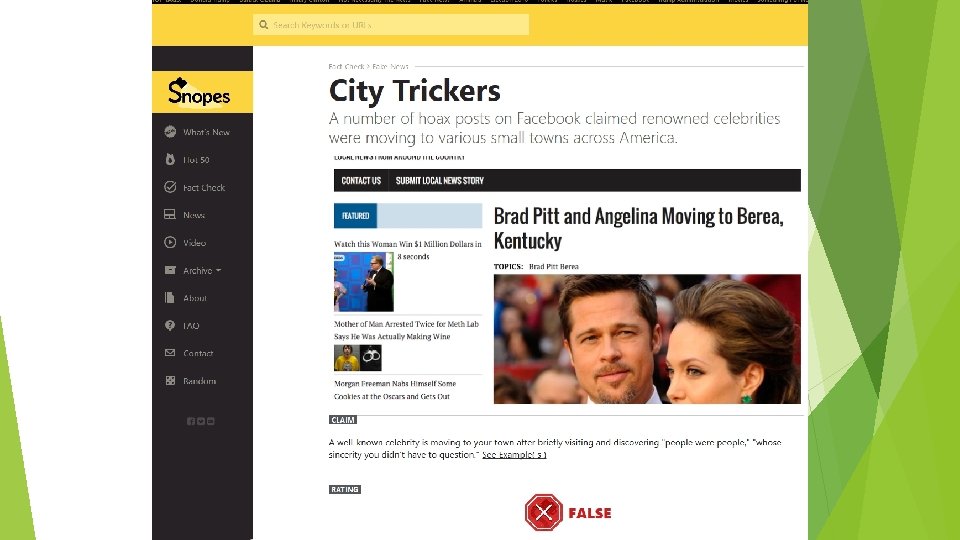
Task: Click the Snopes logo
Action: click(200, 92)
